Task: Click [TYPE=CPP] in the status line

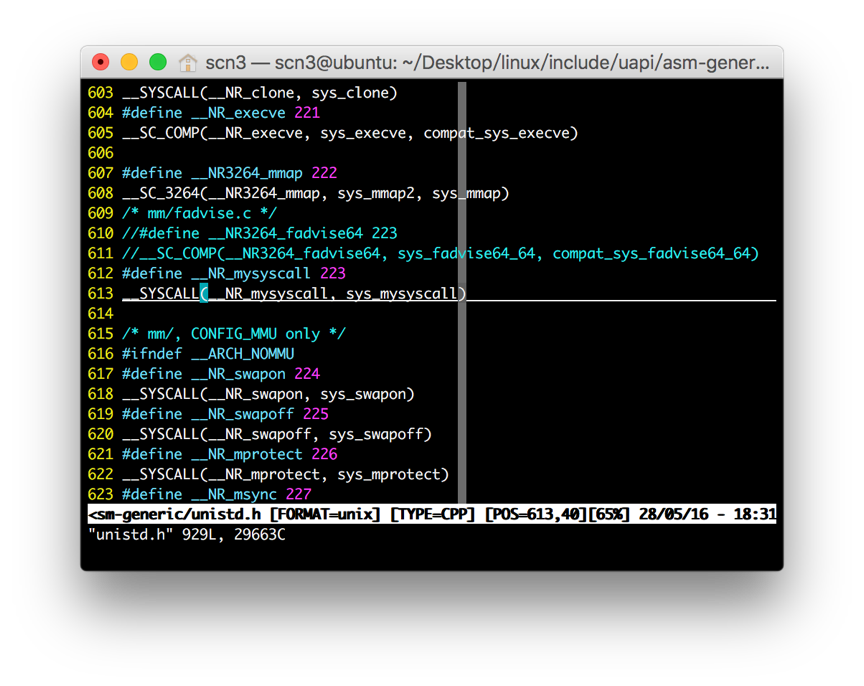Action: click(x=432, y=514)
